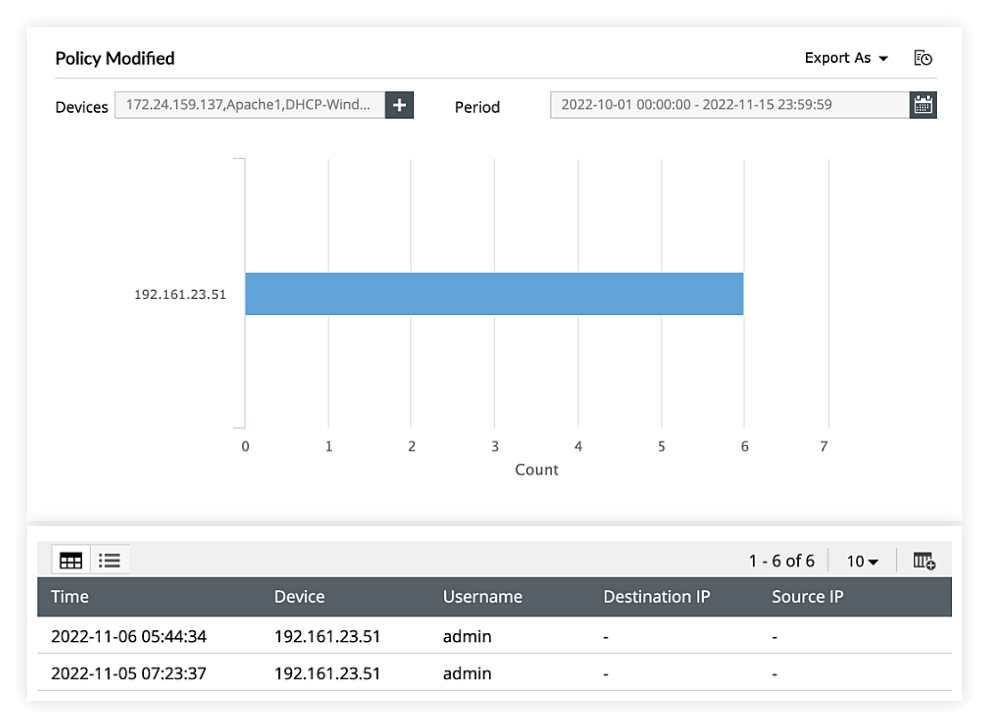This screenshot has height=728, width=989.
Task: Click the Destination IP column header
Action: pyautogui.click(x=656, y=596)
